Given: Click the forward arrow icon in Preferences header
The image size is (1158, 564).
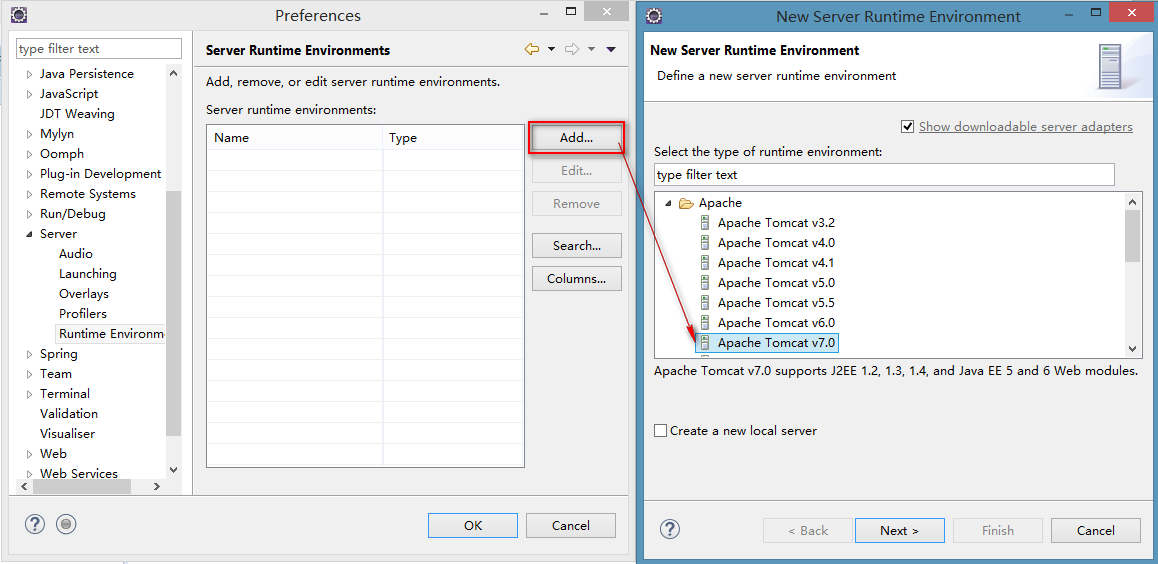Looking at the screenshot, I should 572,49.
